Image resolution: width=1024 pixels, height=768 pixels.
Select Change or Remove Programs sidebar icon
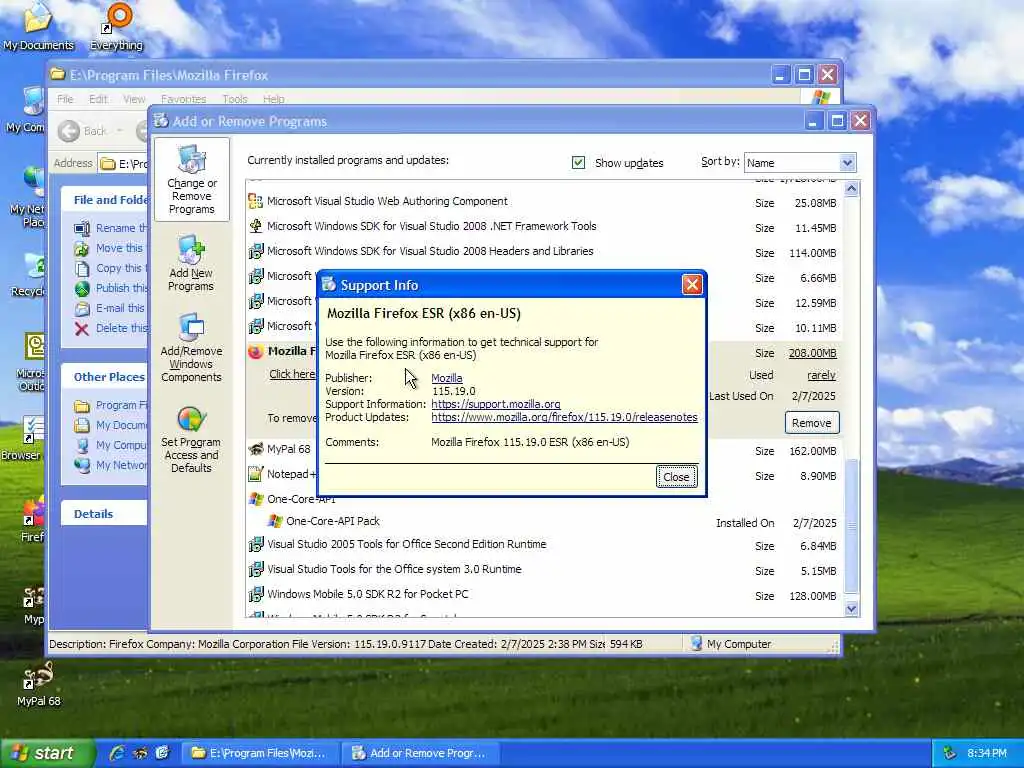191,180
